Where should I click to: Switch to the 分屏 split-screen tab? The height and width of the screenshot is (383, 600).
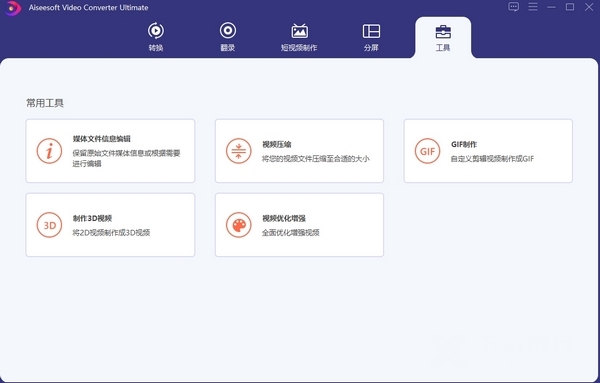click(x=371, y=37)
